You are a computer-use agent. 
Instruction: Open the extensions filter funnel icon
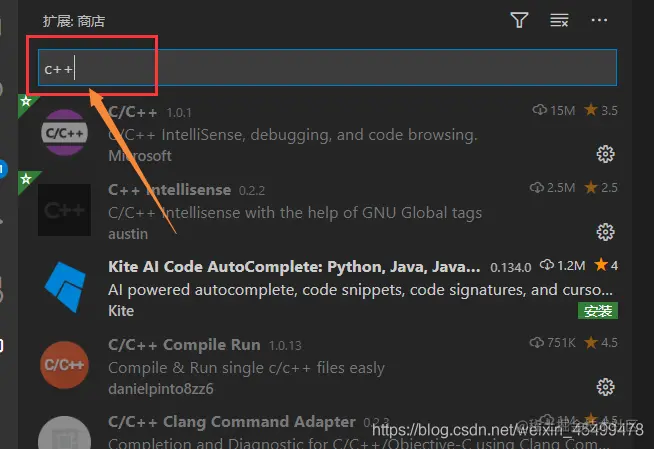coord(519,20)
